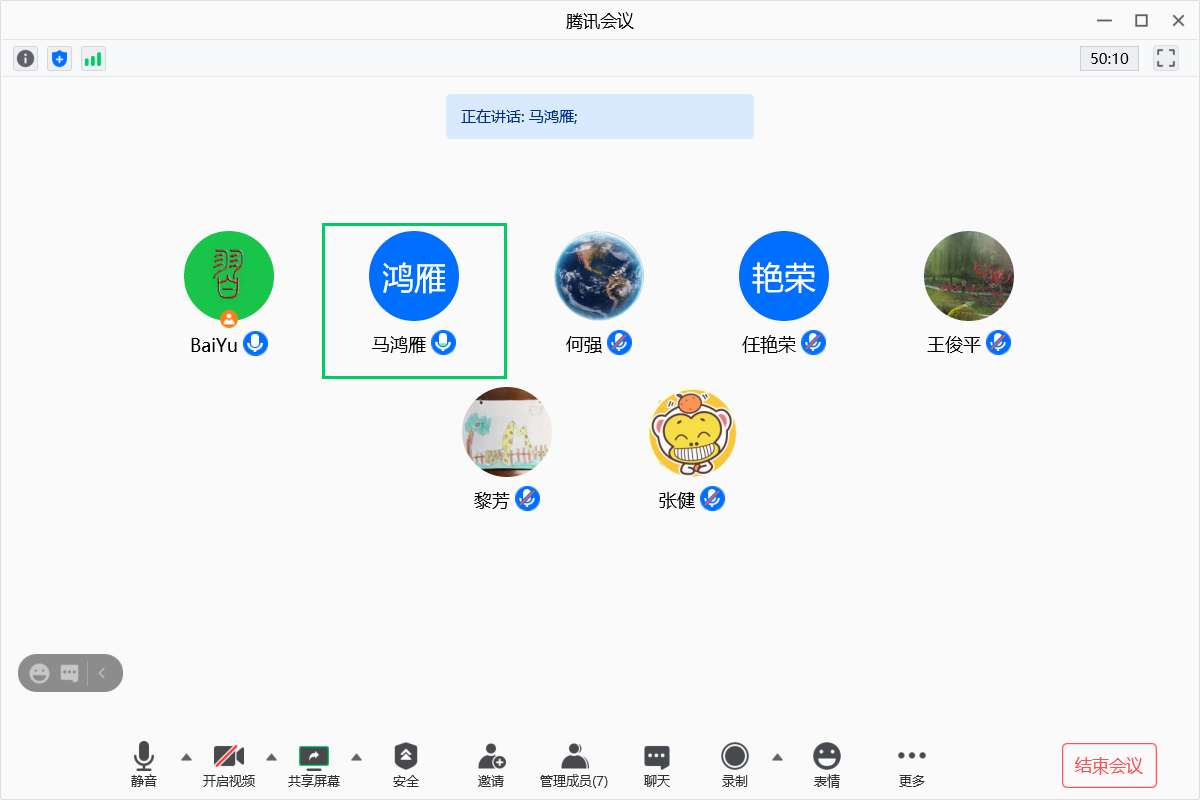Expand audio options arrow next to 静音
This screenshot has height=800, width=1200.
(x=186, y=756)
